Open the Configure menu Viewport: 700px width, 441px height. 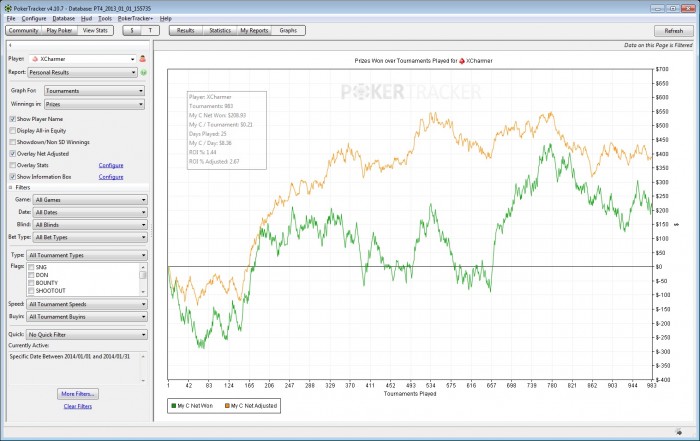pyautogui.click(x=34, y=19)
